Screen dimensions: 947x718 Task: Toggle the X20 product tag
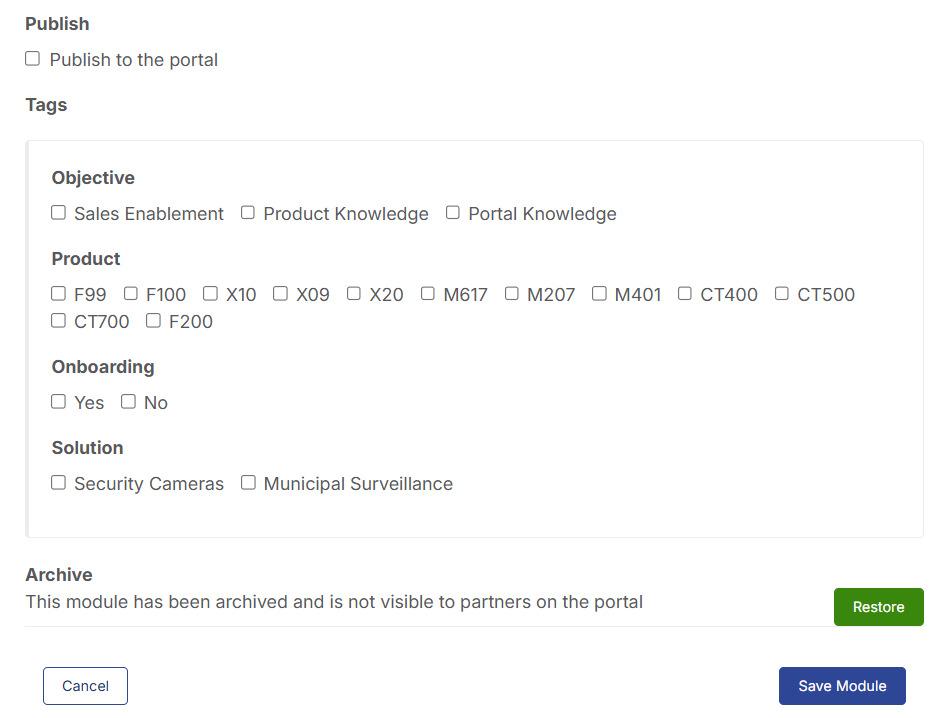(354, 293)
